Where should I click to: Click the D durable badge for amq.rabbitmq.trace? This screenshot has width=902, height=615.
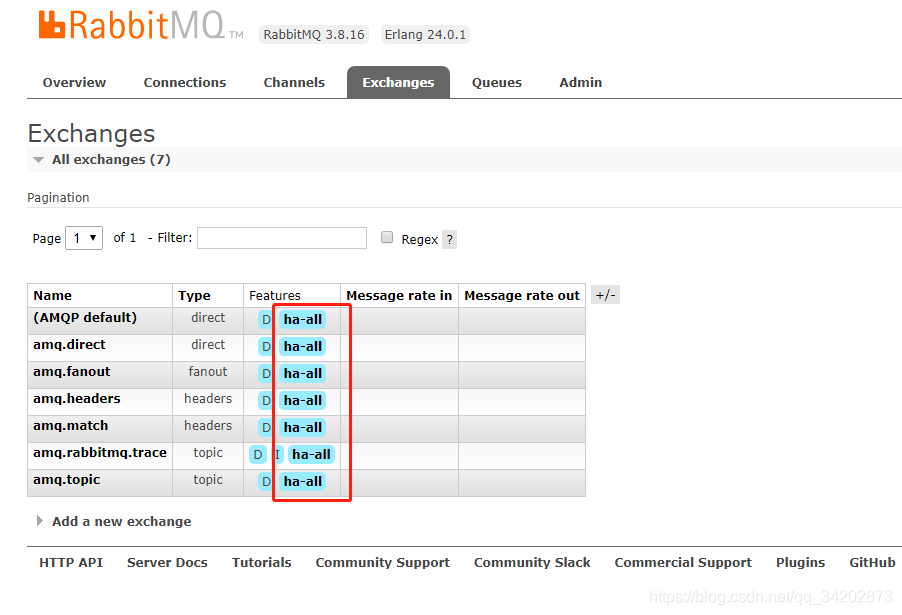pyautogui.click(x=258, y=454)
